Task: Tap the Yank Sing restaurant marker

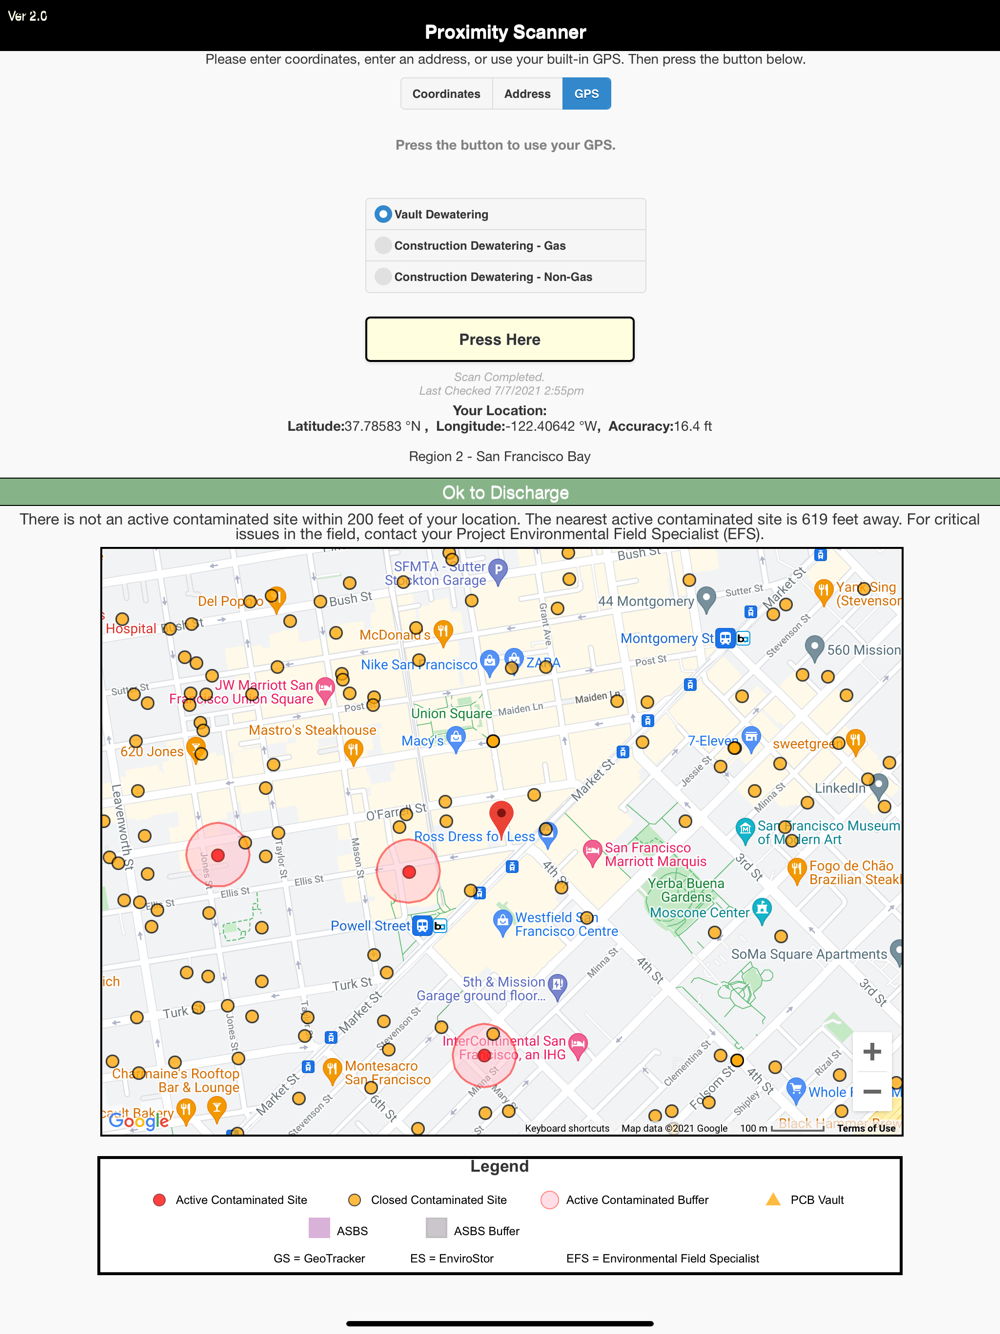Action: 823,592
